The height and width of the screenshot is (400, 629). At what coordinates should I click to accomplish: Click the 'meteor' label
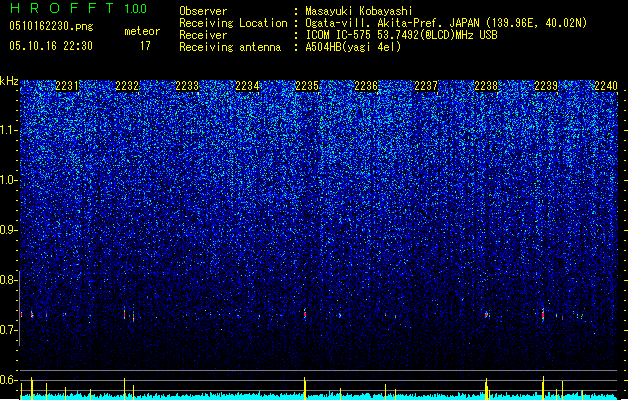pos(142,31)
